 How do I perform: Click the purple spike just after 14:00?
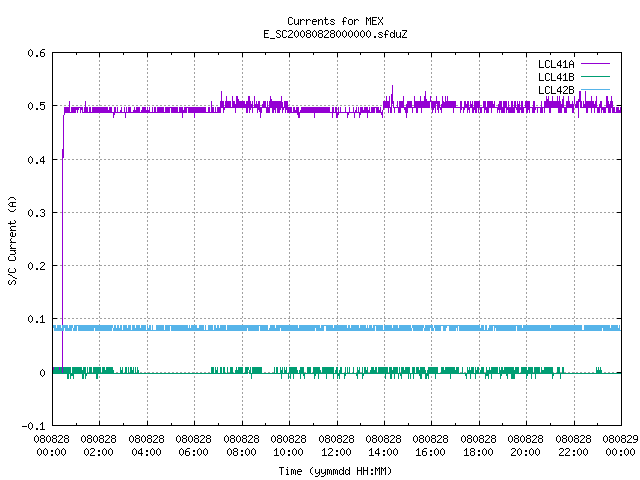393,94
